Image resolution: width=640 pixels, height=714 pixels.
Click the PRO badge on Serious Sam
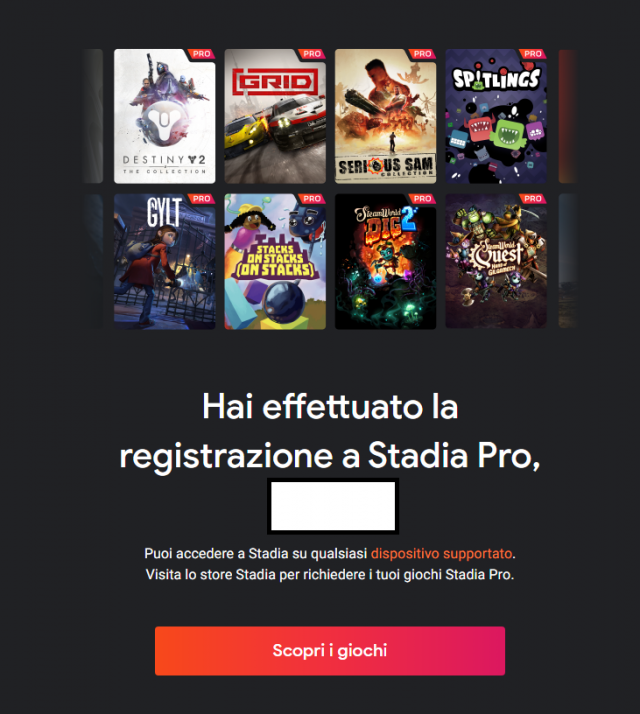coord(422,54)
